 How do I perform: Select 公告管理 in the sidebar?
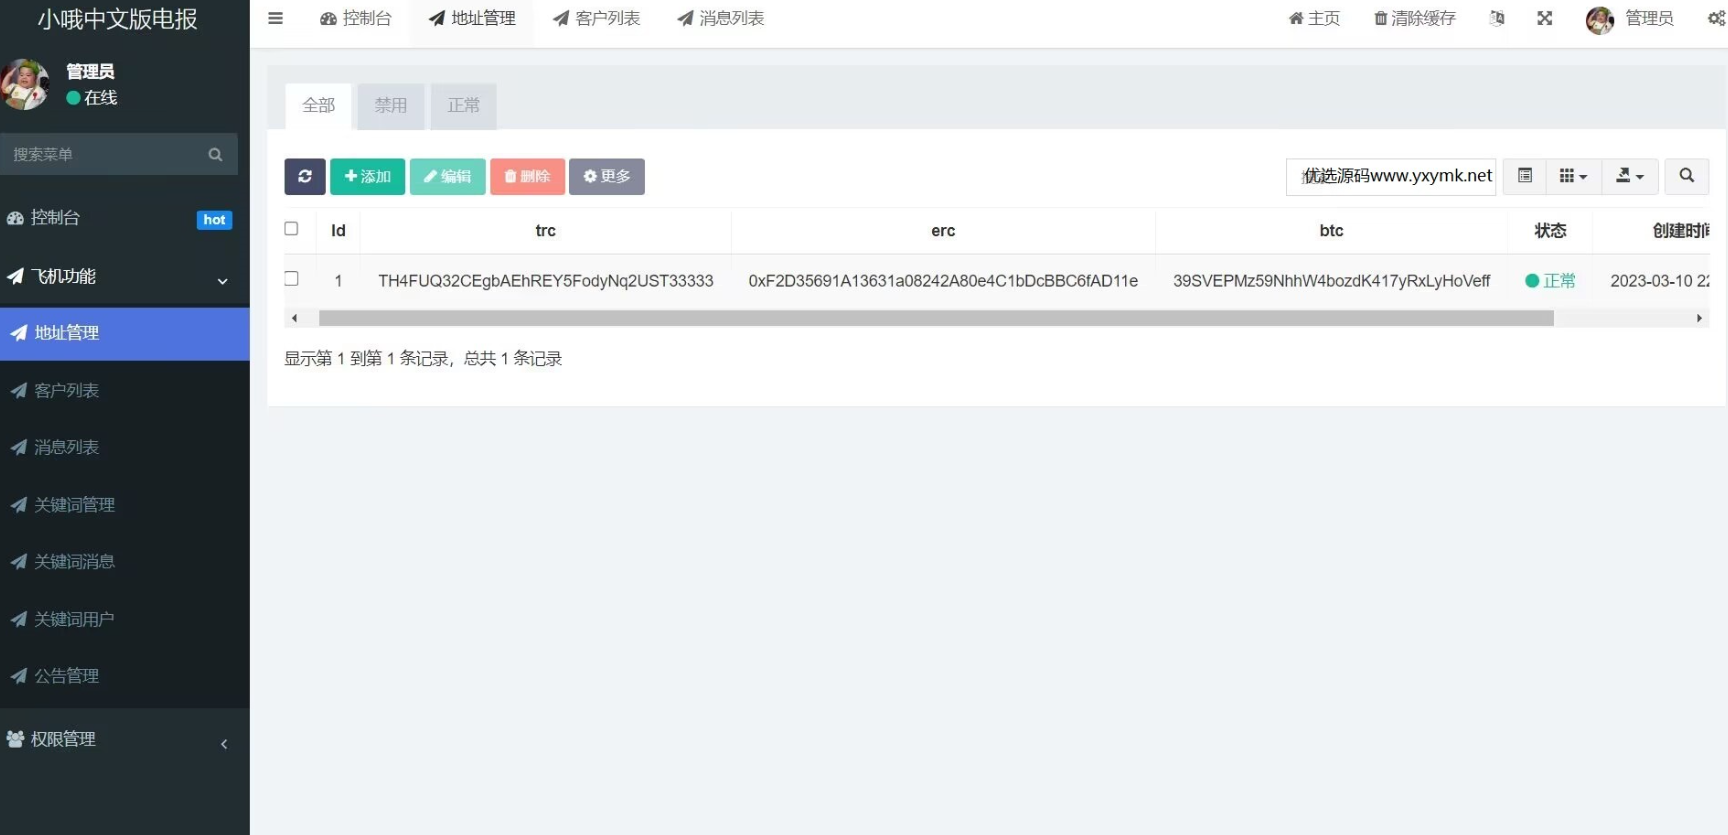(124, 677)
